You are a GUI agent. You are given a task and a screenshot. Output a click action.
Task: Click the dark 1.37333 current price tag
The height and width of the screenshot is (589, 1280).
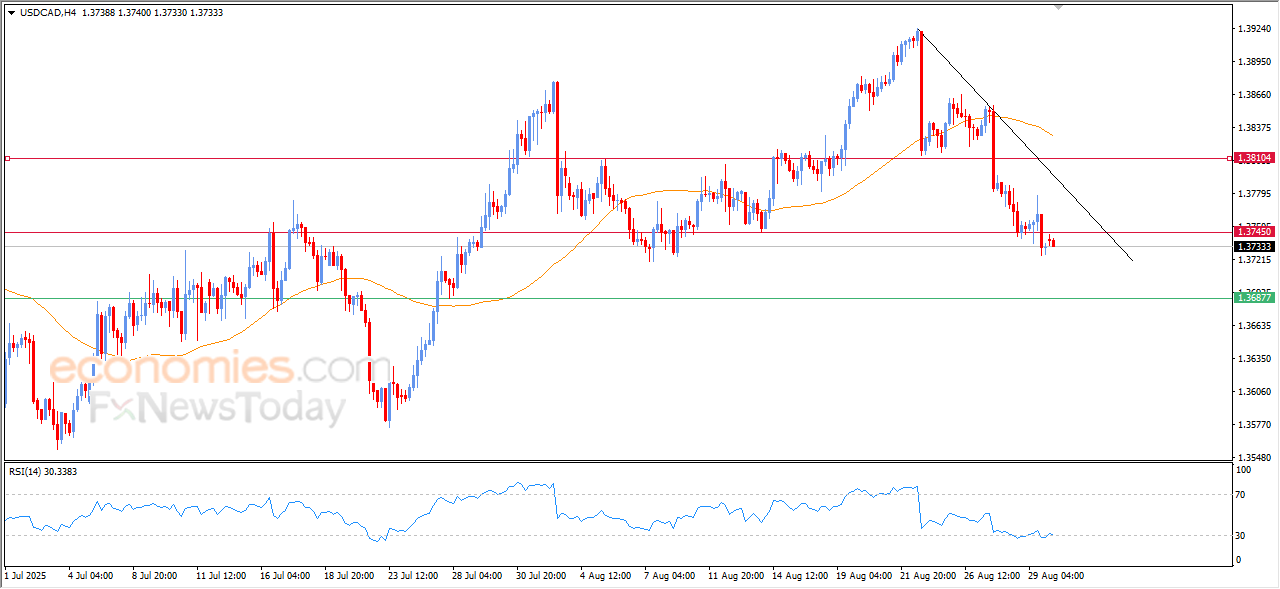[x=1254, y=246]
